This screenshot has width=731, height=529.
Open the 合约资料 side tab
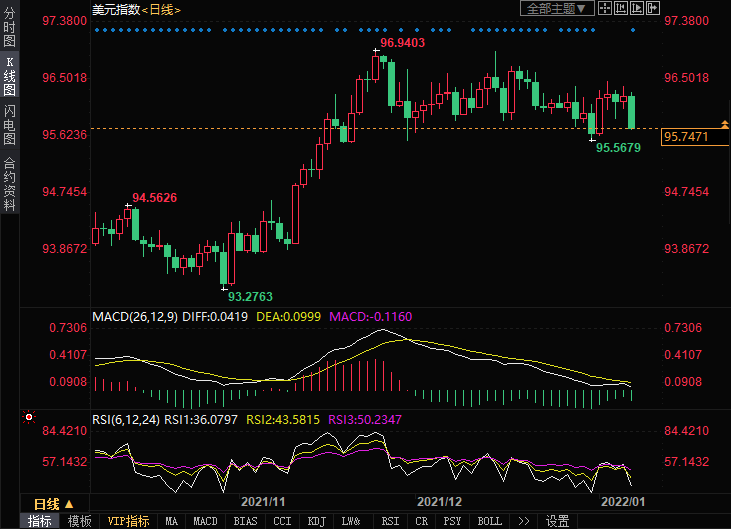[x=9, y=183]
